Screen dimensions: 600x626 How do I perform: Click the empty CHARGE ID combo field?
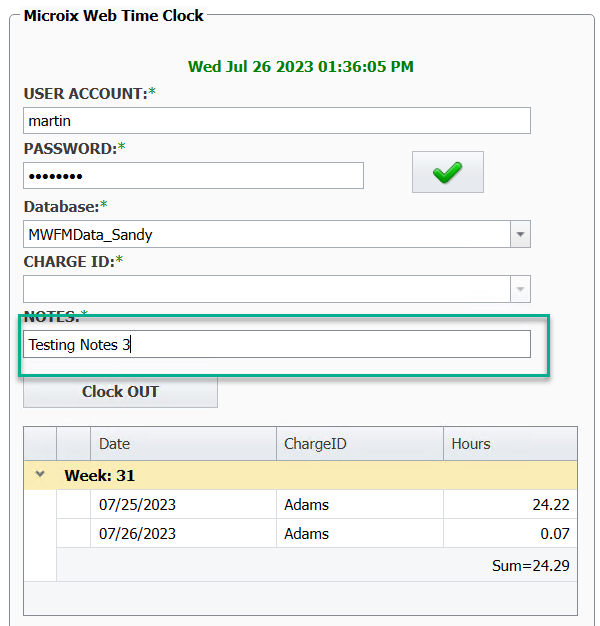pyautogui.click(x=266, y=289)
